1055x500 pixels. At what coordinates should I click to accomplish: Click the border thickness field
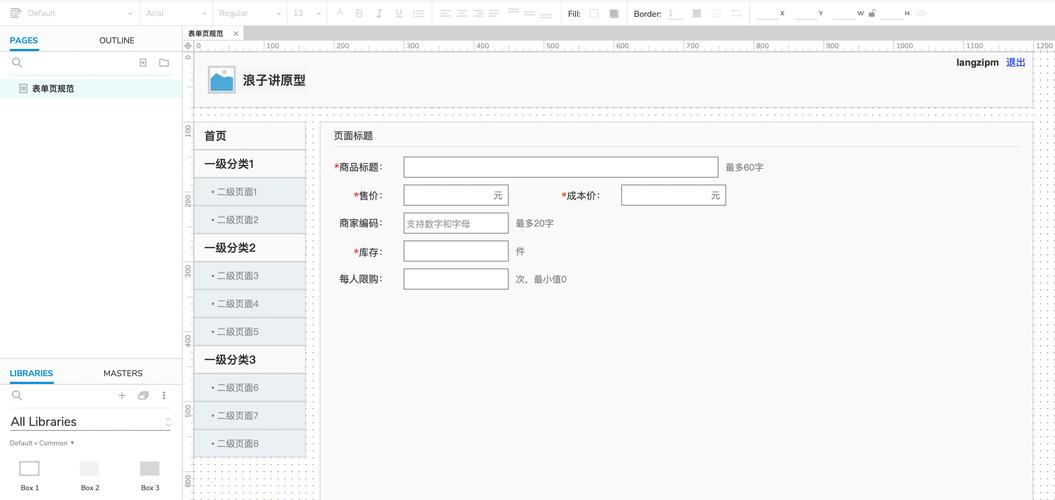(x=675, y=13)
